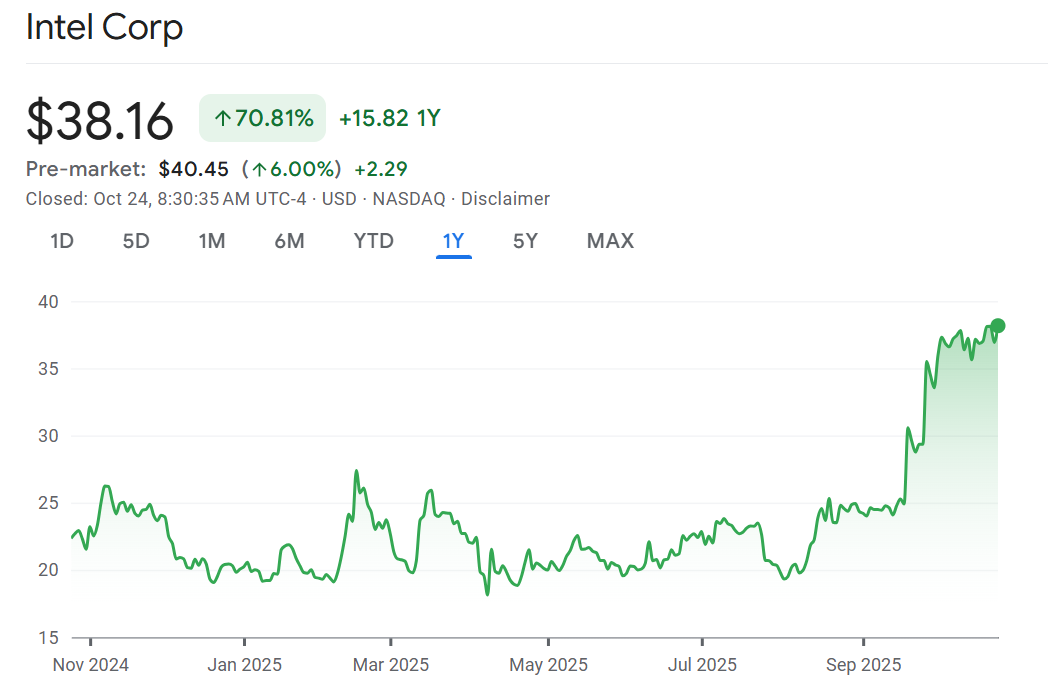The width and height of the screenshot is (1048, 693).
Task: Click the green endpoint dot on chart
Action: coord(997,325)
